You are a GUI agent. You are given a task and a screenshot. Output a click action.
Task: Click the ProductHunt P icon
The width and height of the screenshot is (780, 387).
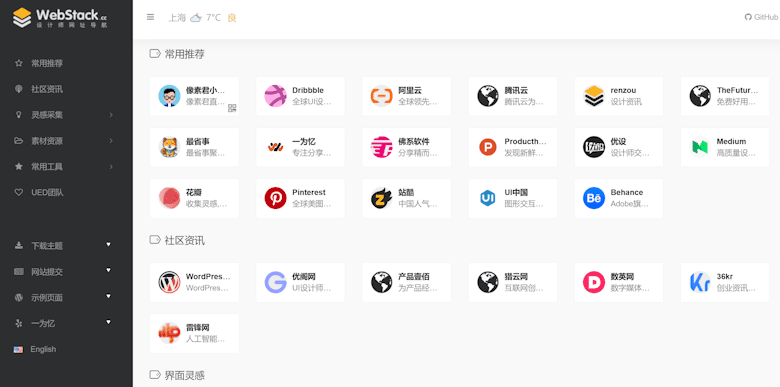coord(488,147)
